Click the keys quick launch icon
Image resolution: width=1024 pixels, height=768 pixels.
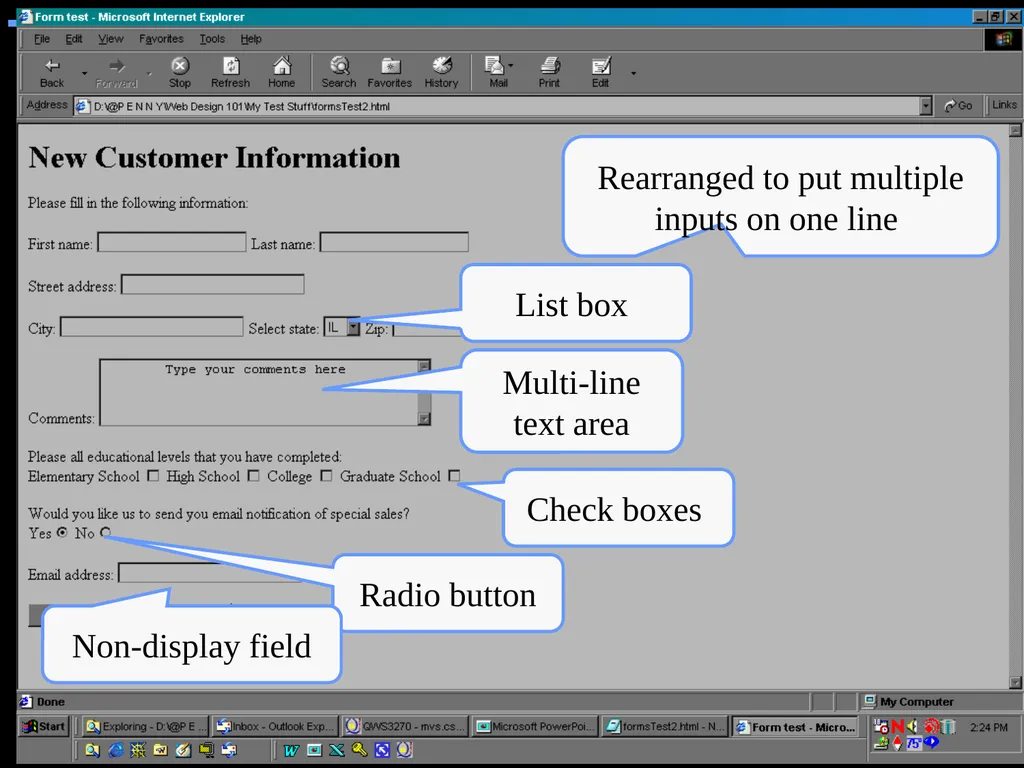(x=359, y=750)
